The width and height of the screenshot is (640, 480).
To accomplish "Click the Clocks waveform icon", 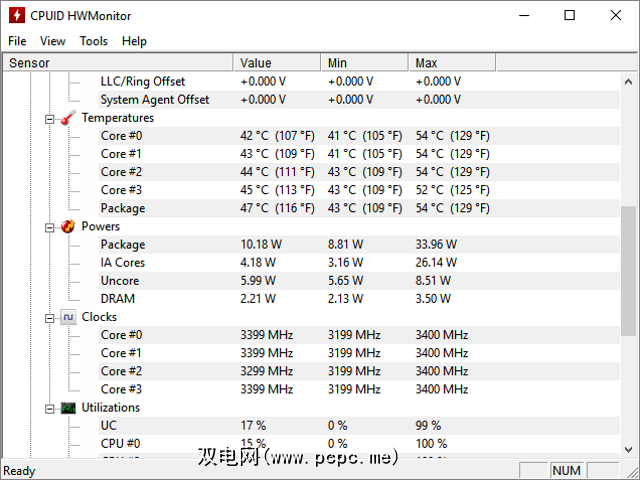I will 68,317.
